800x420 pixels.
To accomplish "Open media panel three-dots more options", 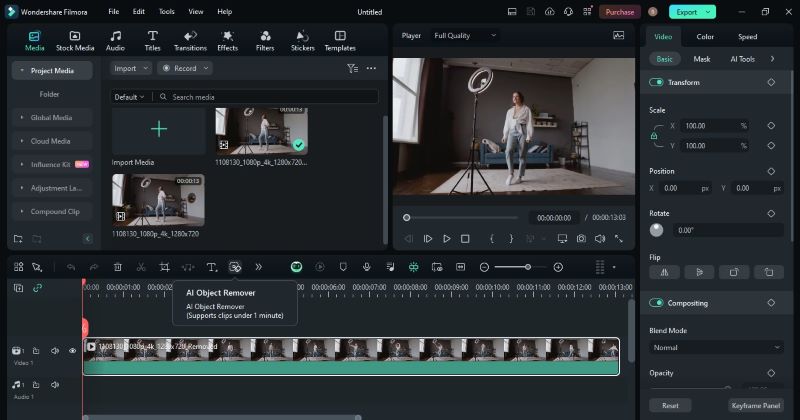I will tap(371, 68).
